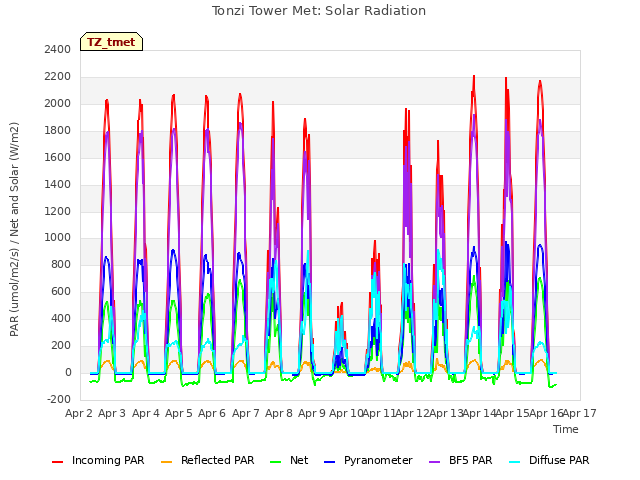The image size is (640, 480).
Task: Click the 1400 y-axis tick label
Action: coord(58,184)
